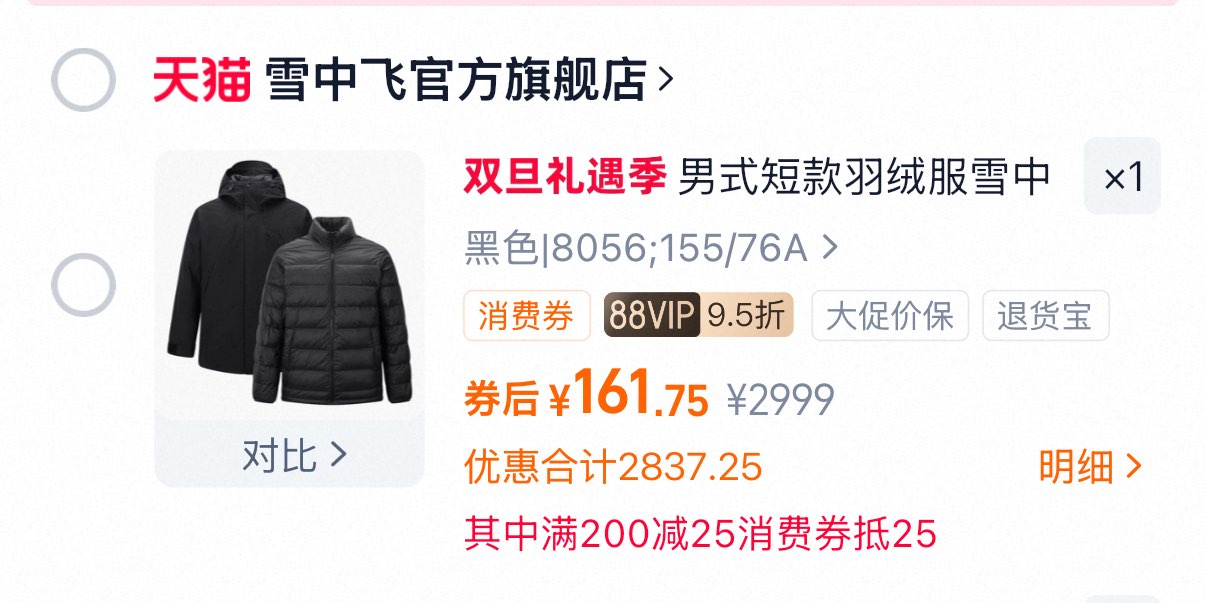Tap the 9.5折 discount tag
This screenshot has height=603, width=1206.
746,316
